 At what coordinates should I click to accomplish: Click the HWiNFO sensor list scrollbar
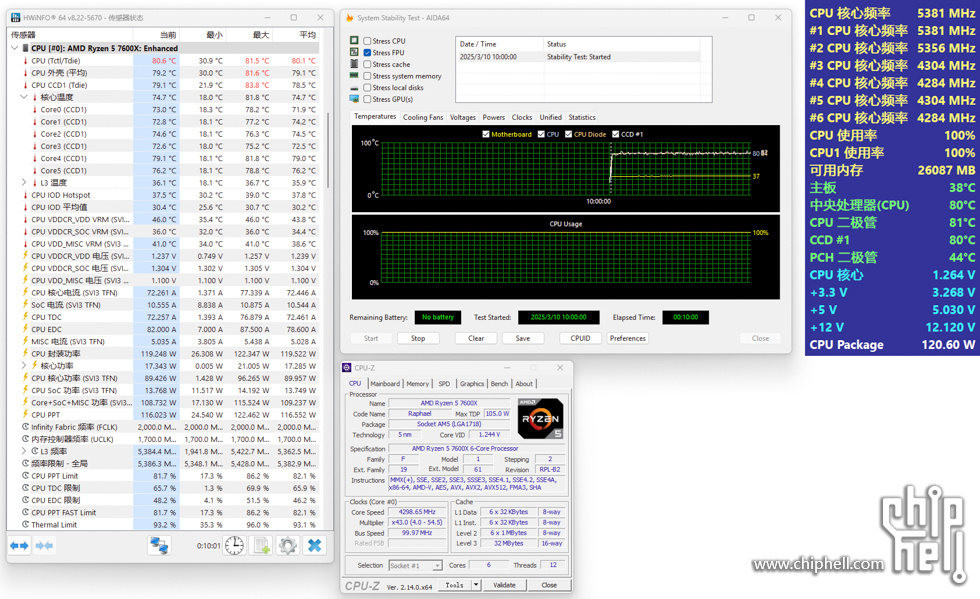pyautogui.click(x=328, y=150)
